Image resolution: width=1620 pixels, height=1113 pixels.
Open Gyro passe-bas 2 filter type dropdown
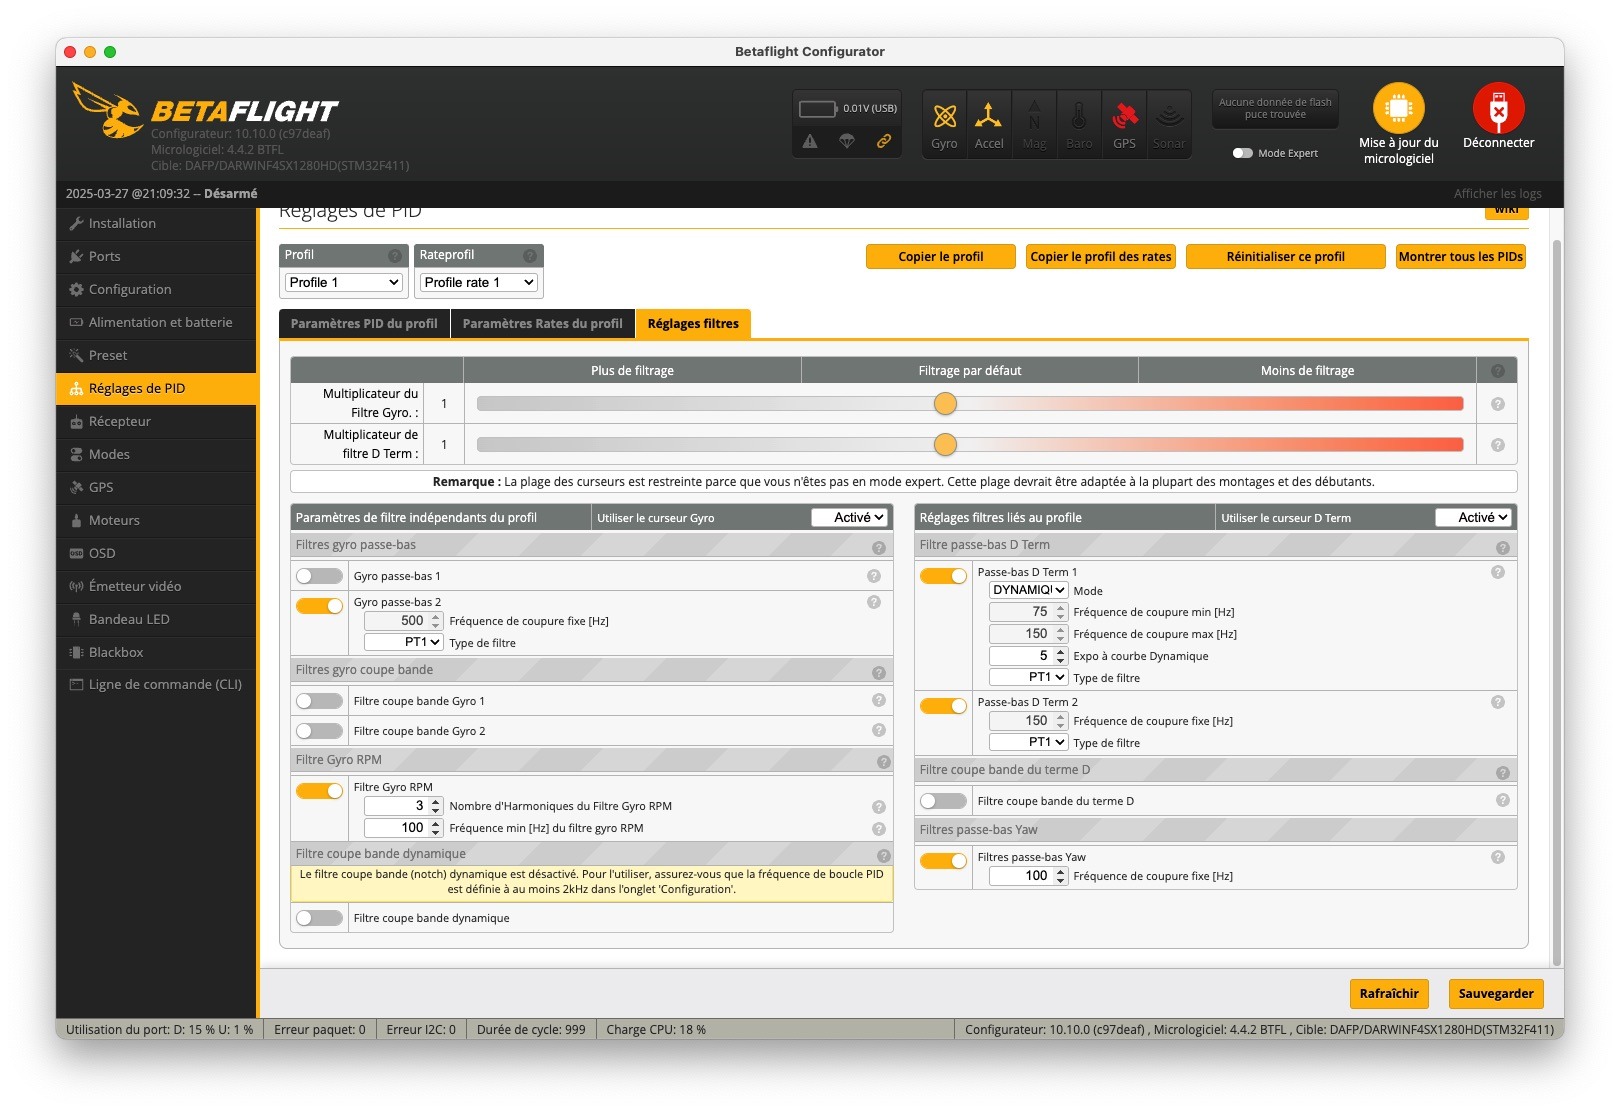tap(404, 642)
